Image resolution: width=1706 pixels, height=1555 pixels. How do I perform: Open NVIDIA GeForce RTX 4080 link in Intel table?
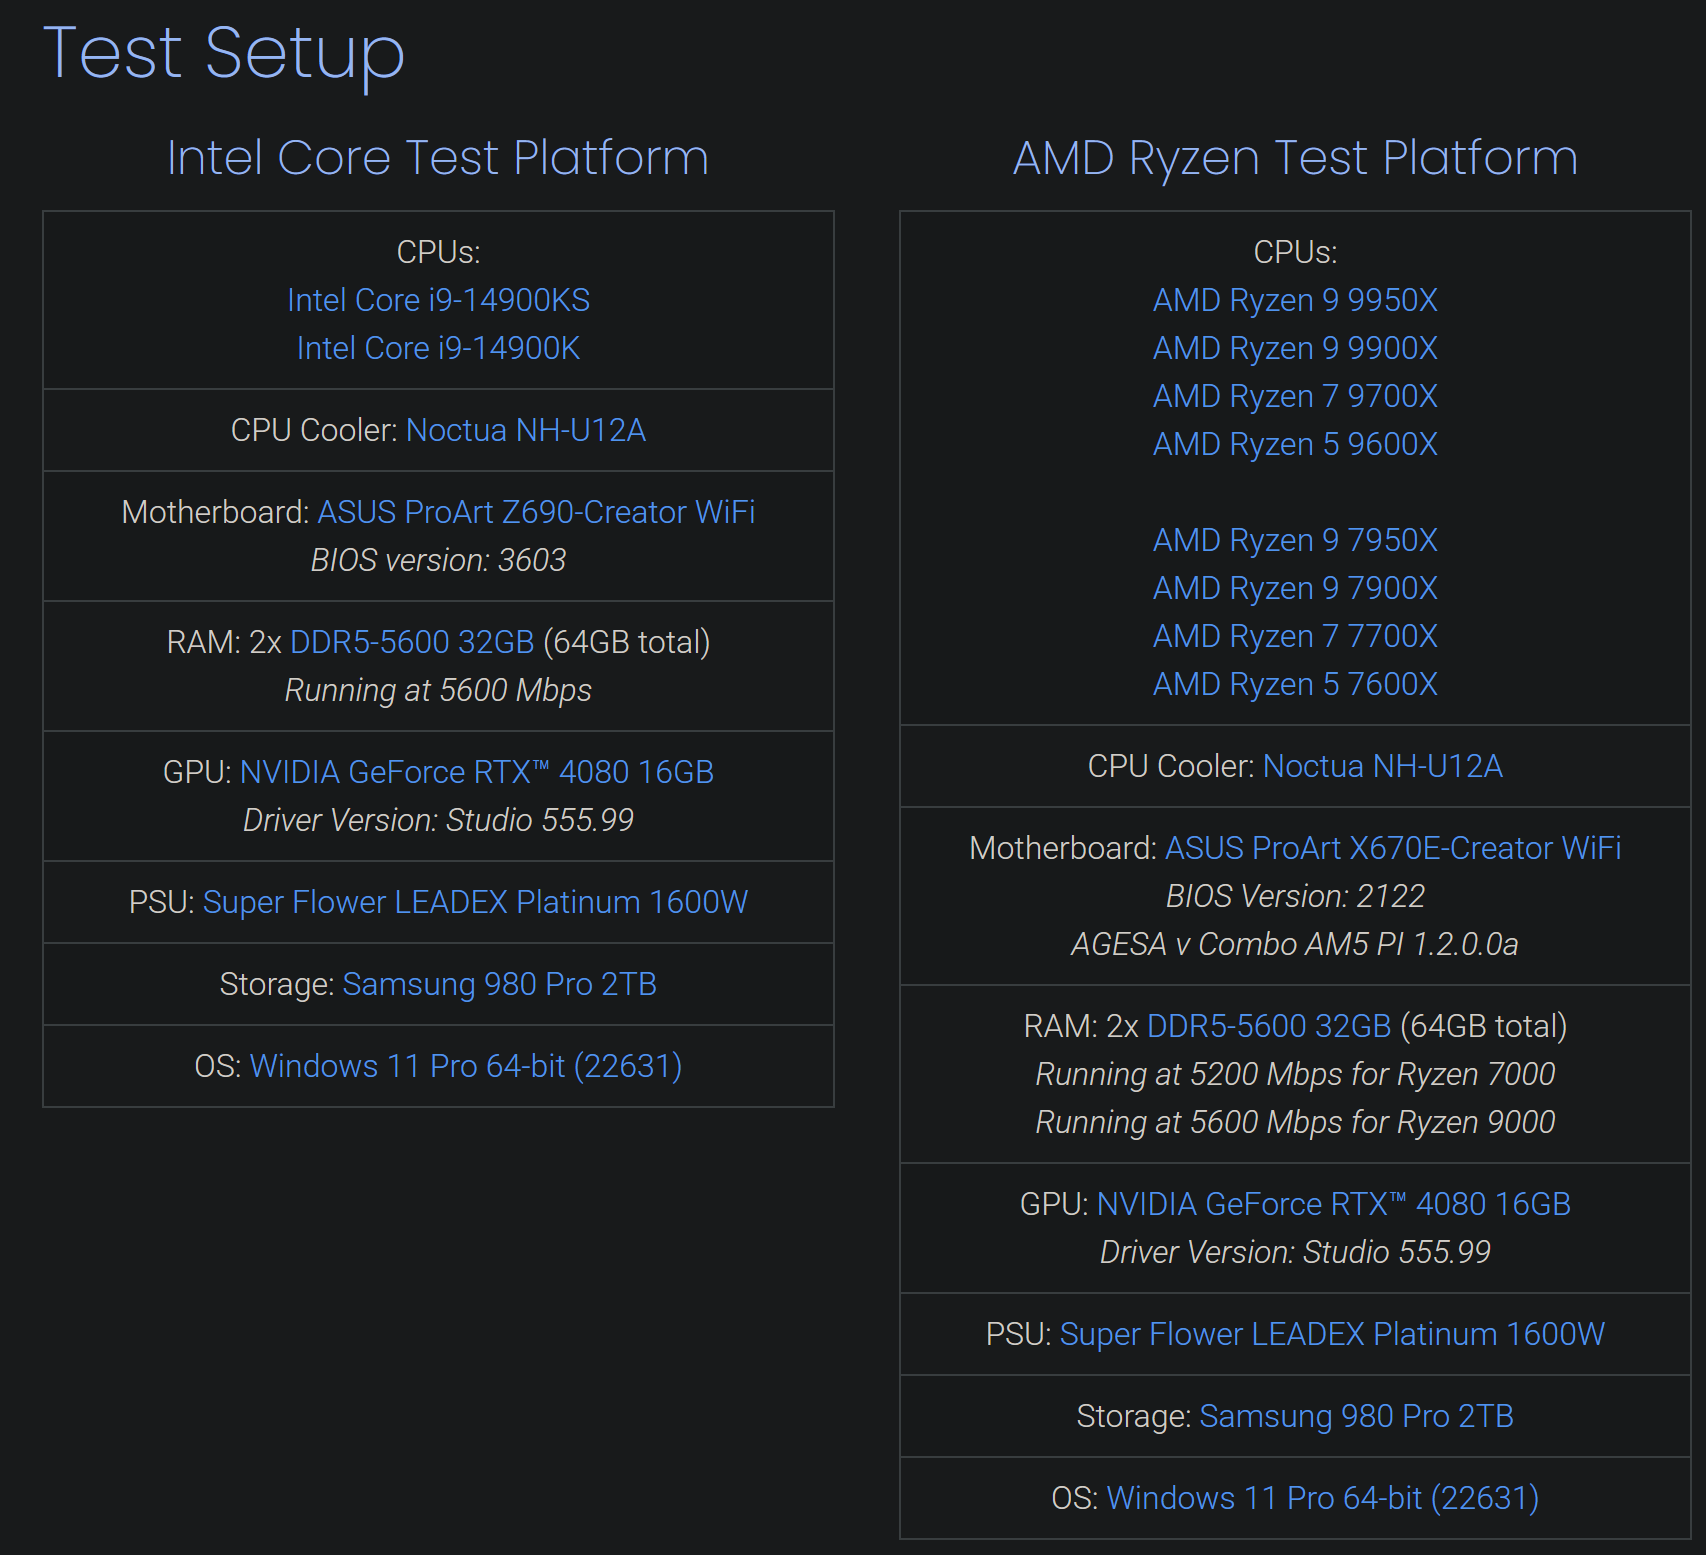477,772
